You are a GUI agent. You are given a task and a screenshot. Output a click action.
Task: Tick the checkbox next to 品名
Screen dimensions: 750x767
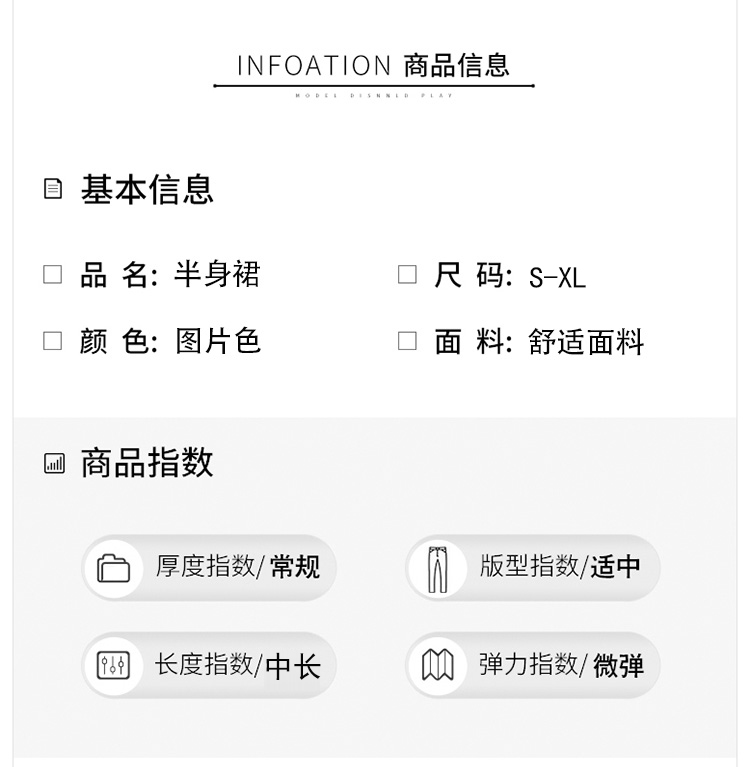(52, 274)
